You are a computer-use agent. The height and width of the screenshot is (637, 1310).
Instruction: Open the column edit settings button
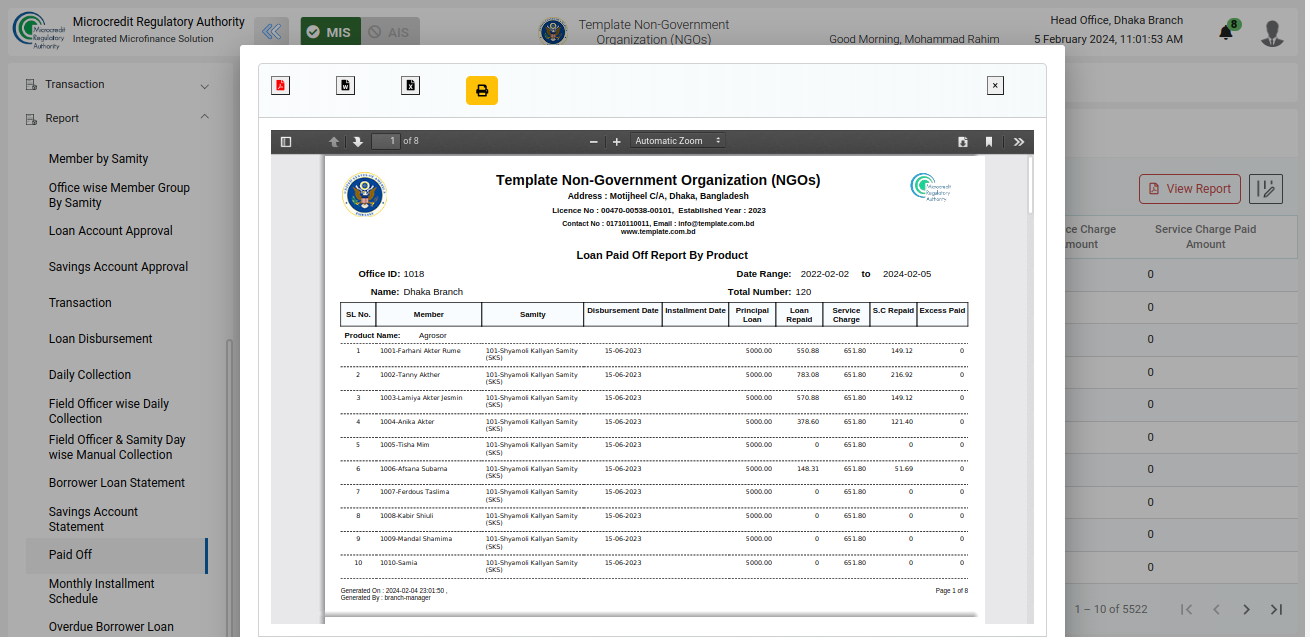1266,189
